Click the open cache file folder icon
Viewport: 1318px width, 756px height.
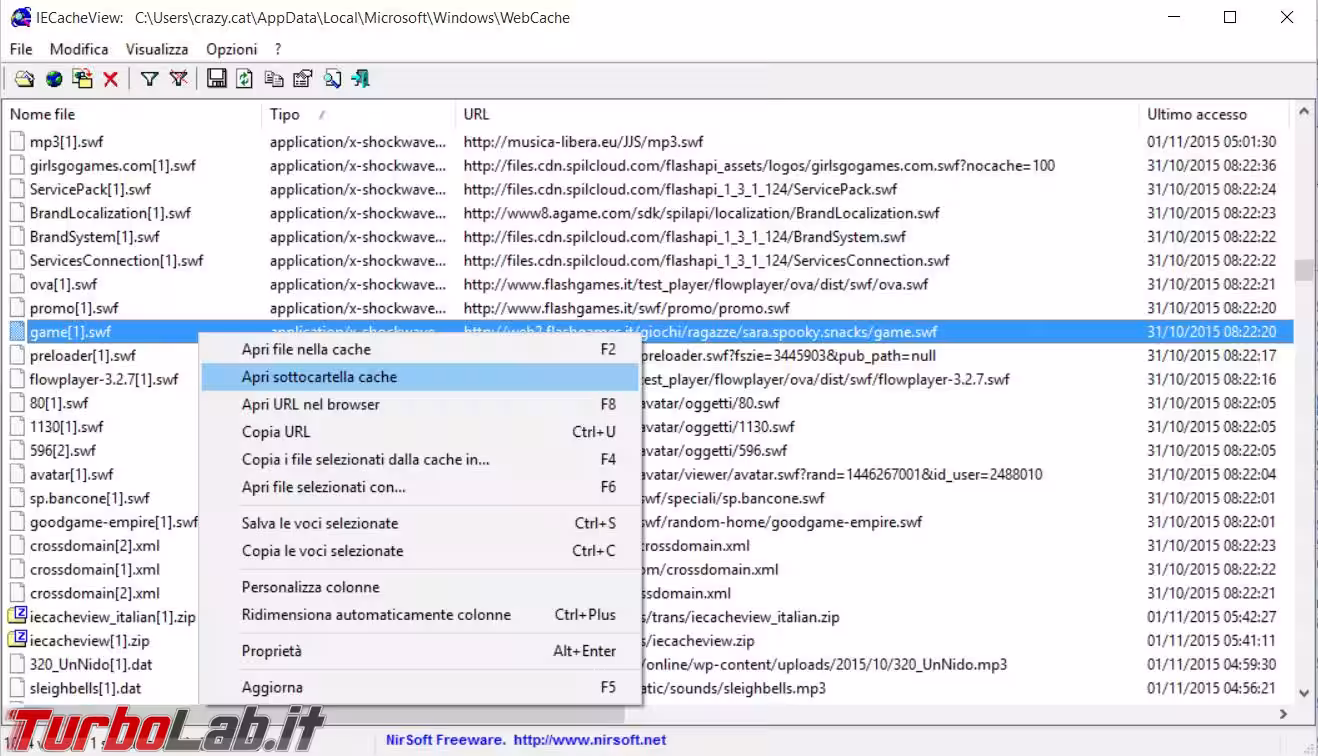click(24, 79)
